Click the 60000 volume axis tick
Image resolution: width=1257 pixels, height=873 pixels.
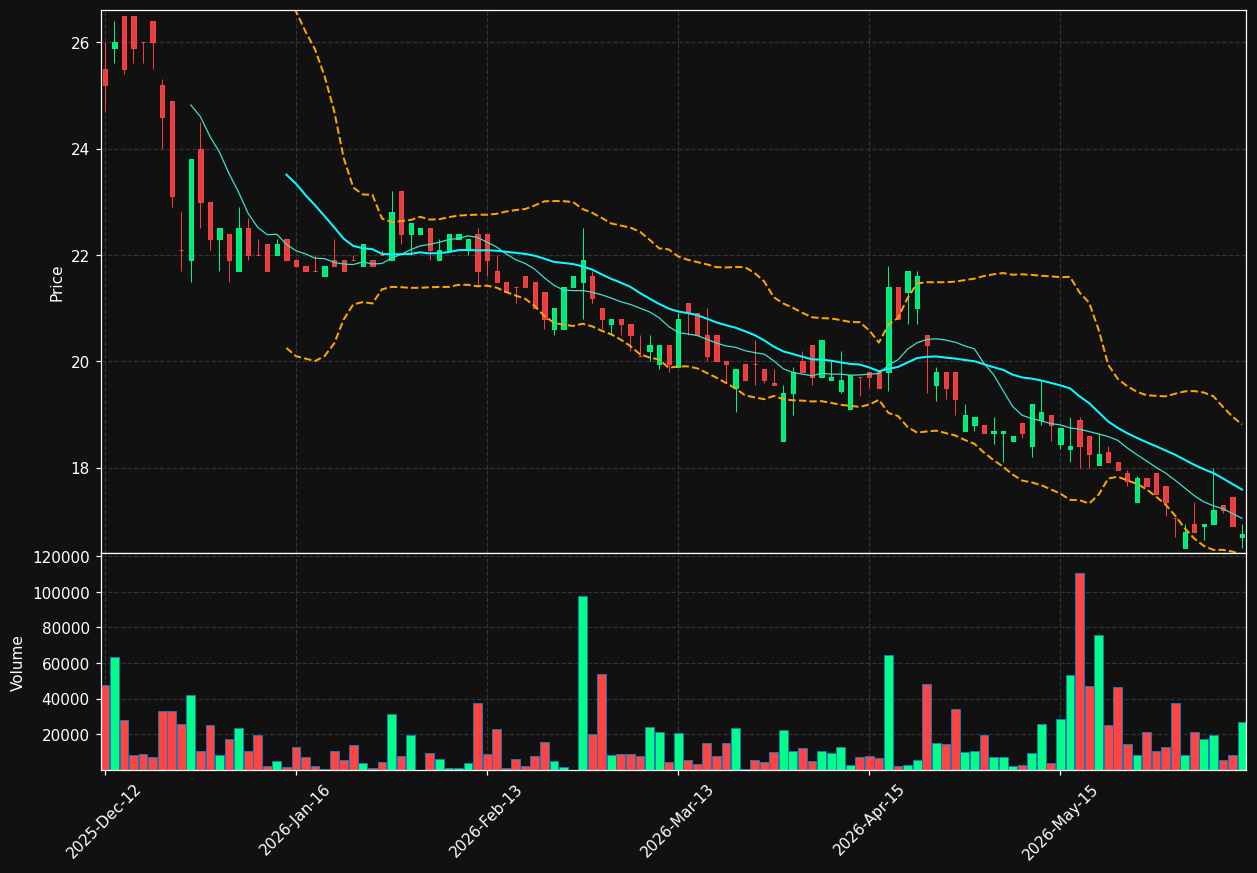(x=66, y=664)
